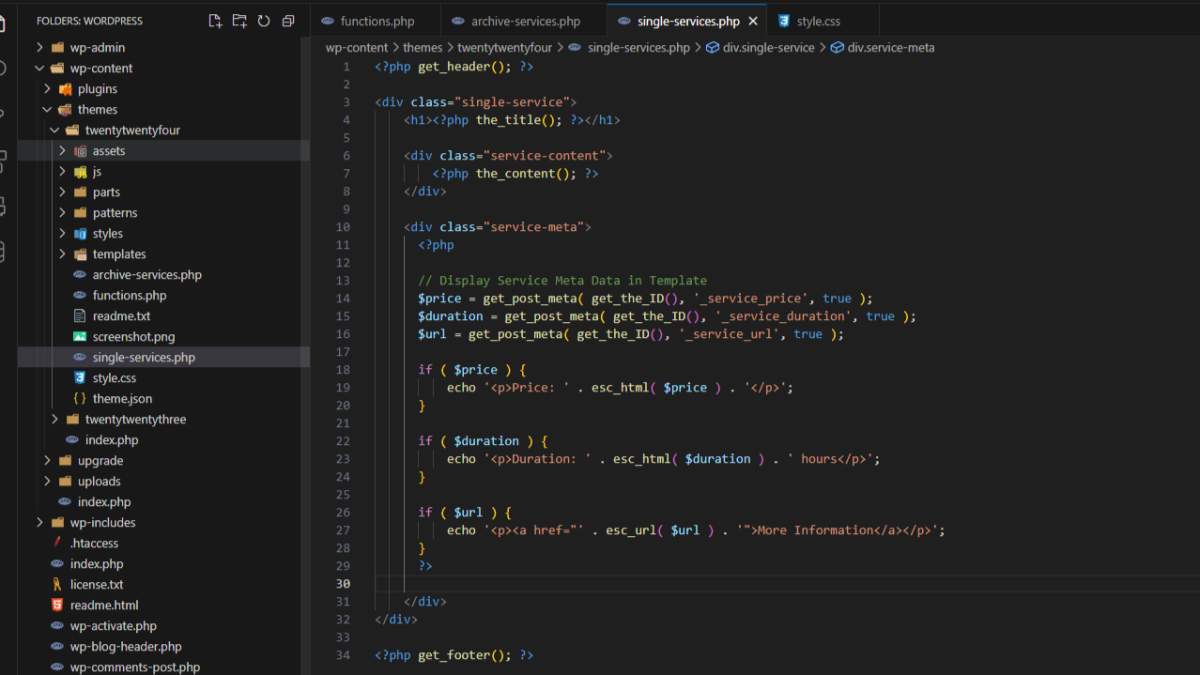Close the single-services.php tab
1200x675 pixels.
point(753,21)
